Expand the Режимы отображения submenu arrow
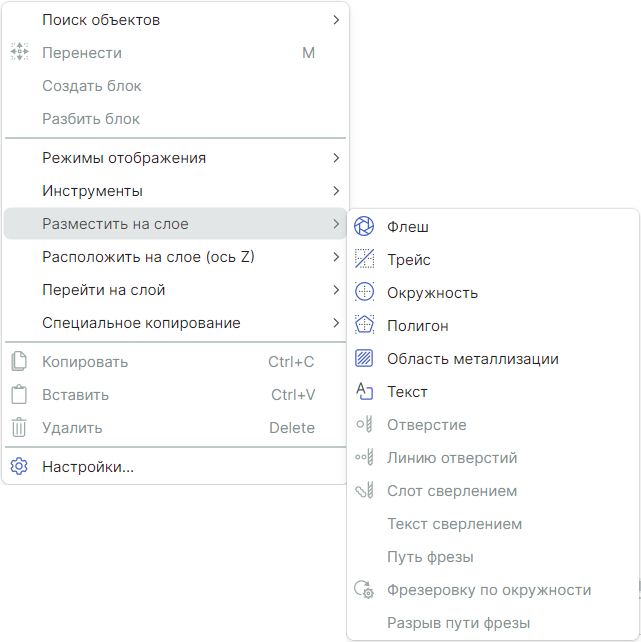This screenshot has width=641, height=642. click(336, 158)
